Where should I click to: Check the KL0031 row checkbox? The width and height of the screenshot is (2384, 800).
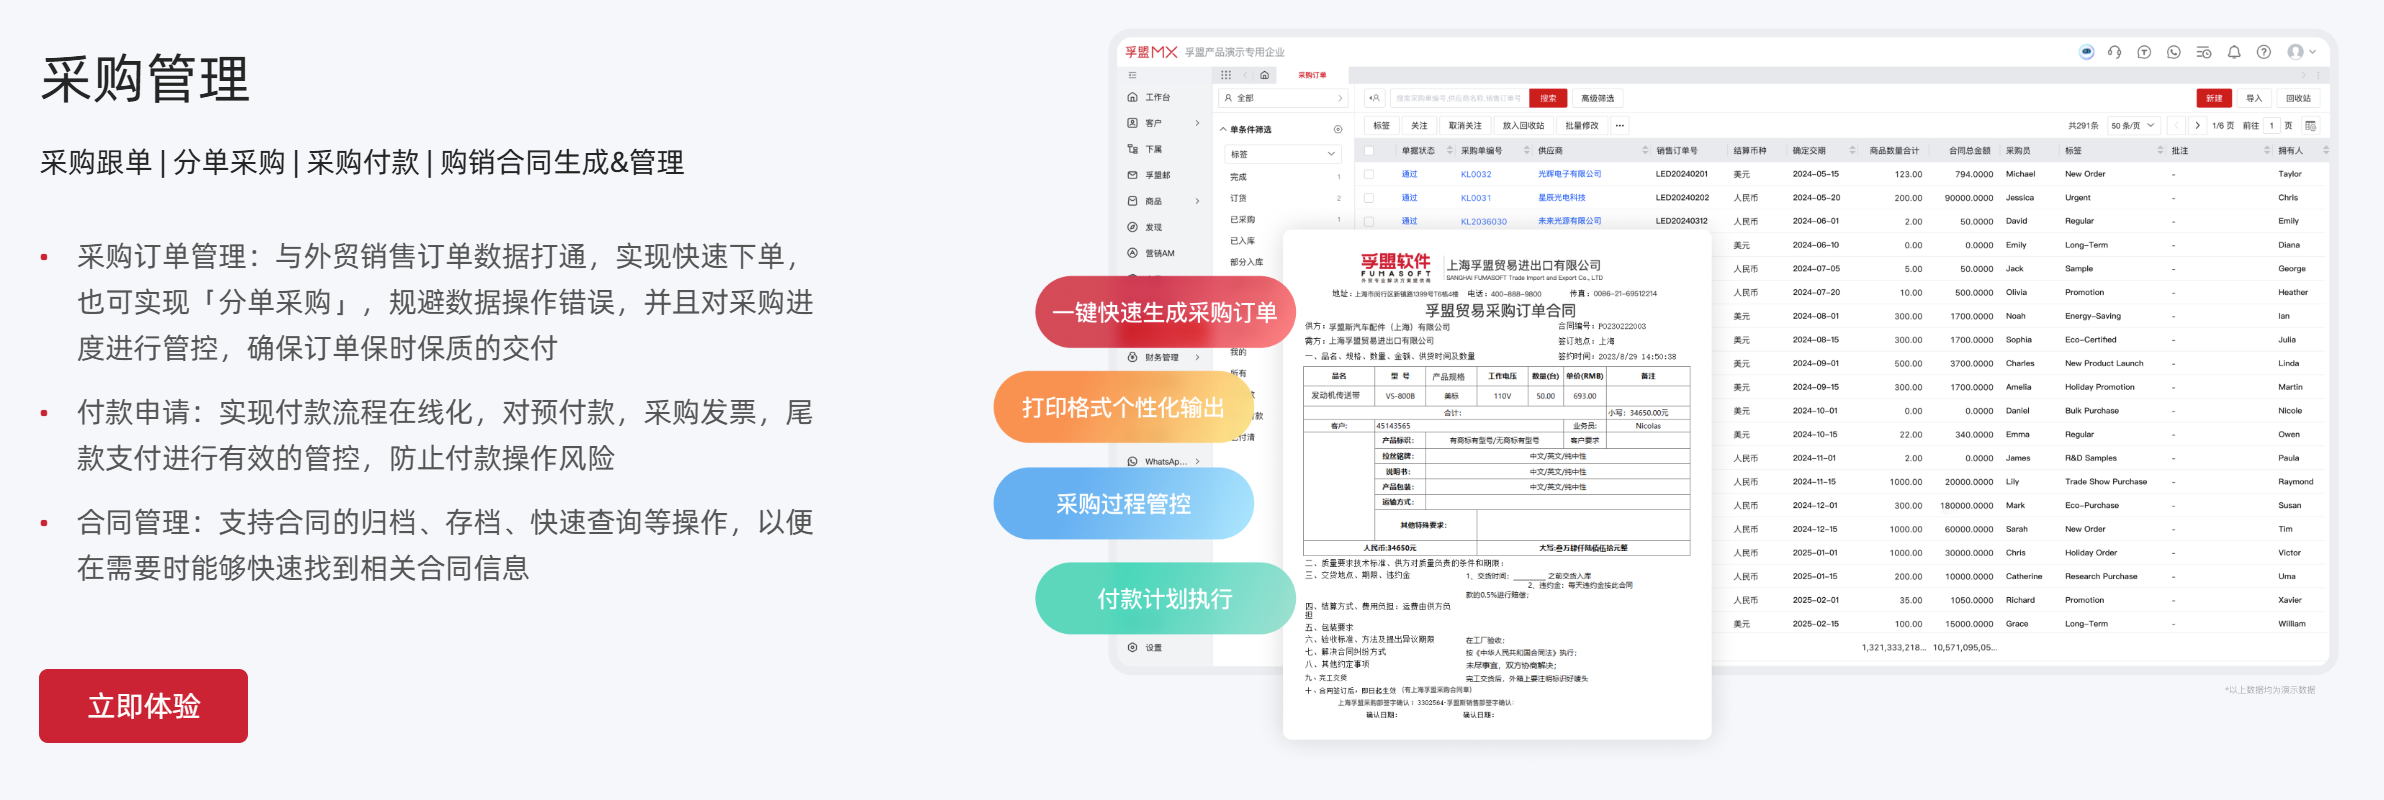(x=1369, y=198)
